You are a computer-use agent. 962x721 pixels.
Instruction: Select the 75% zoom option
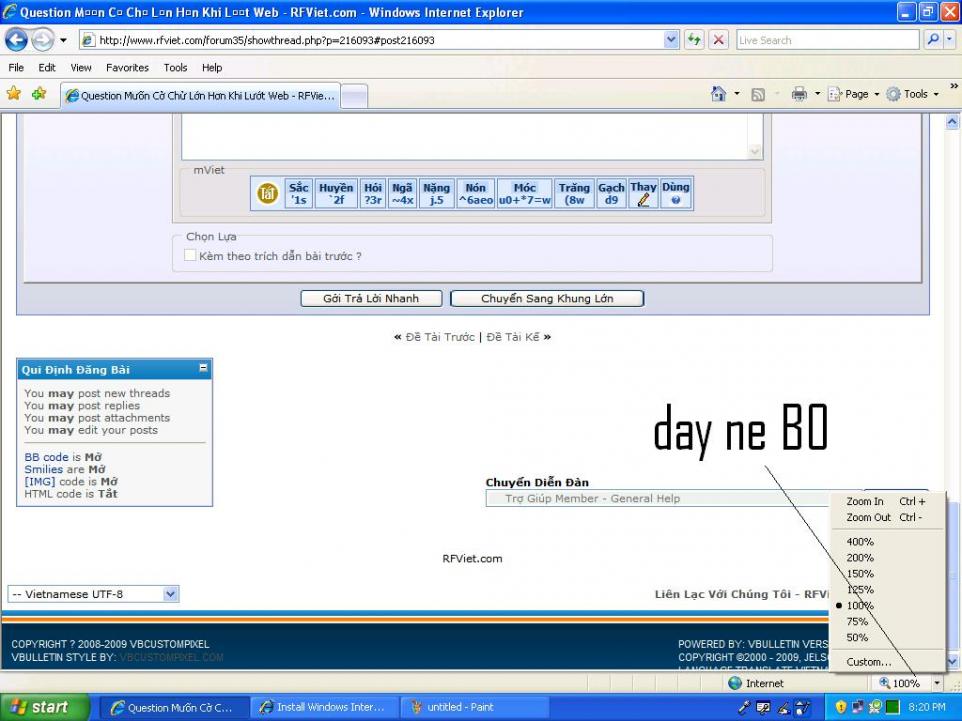pyautogui.click(x=857, y=622)
